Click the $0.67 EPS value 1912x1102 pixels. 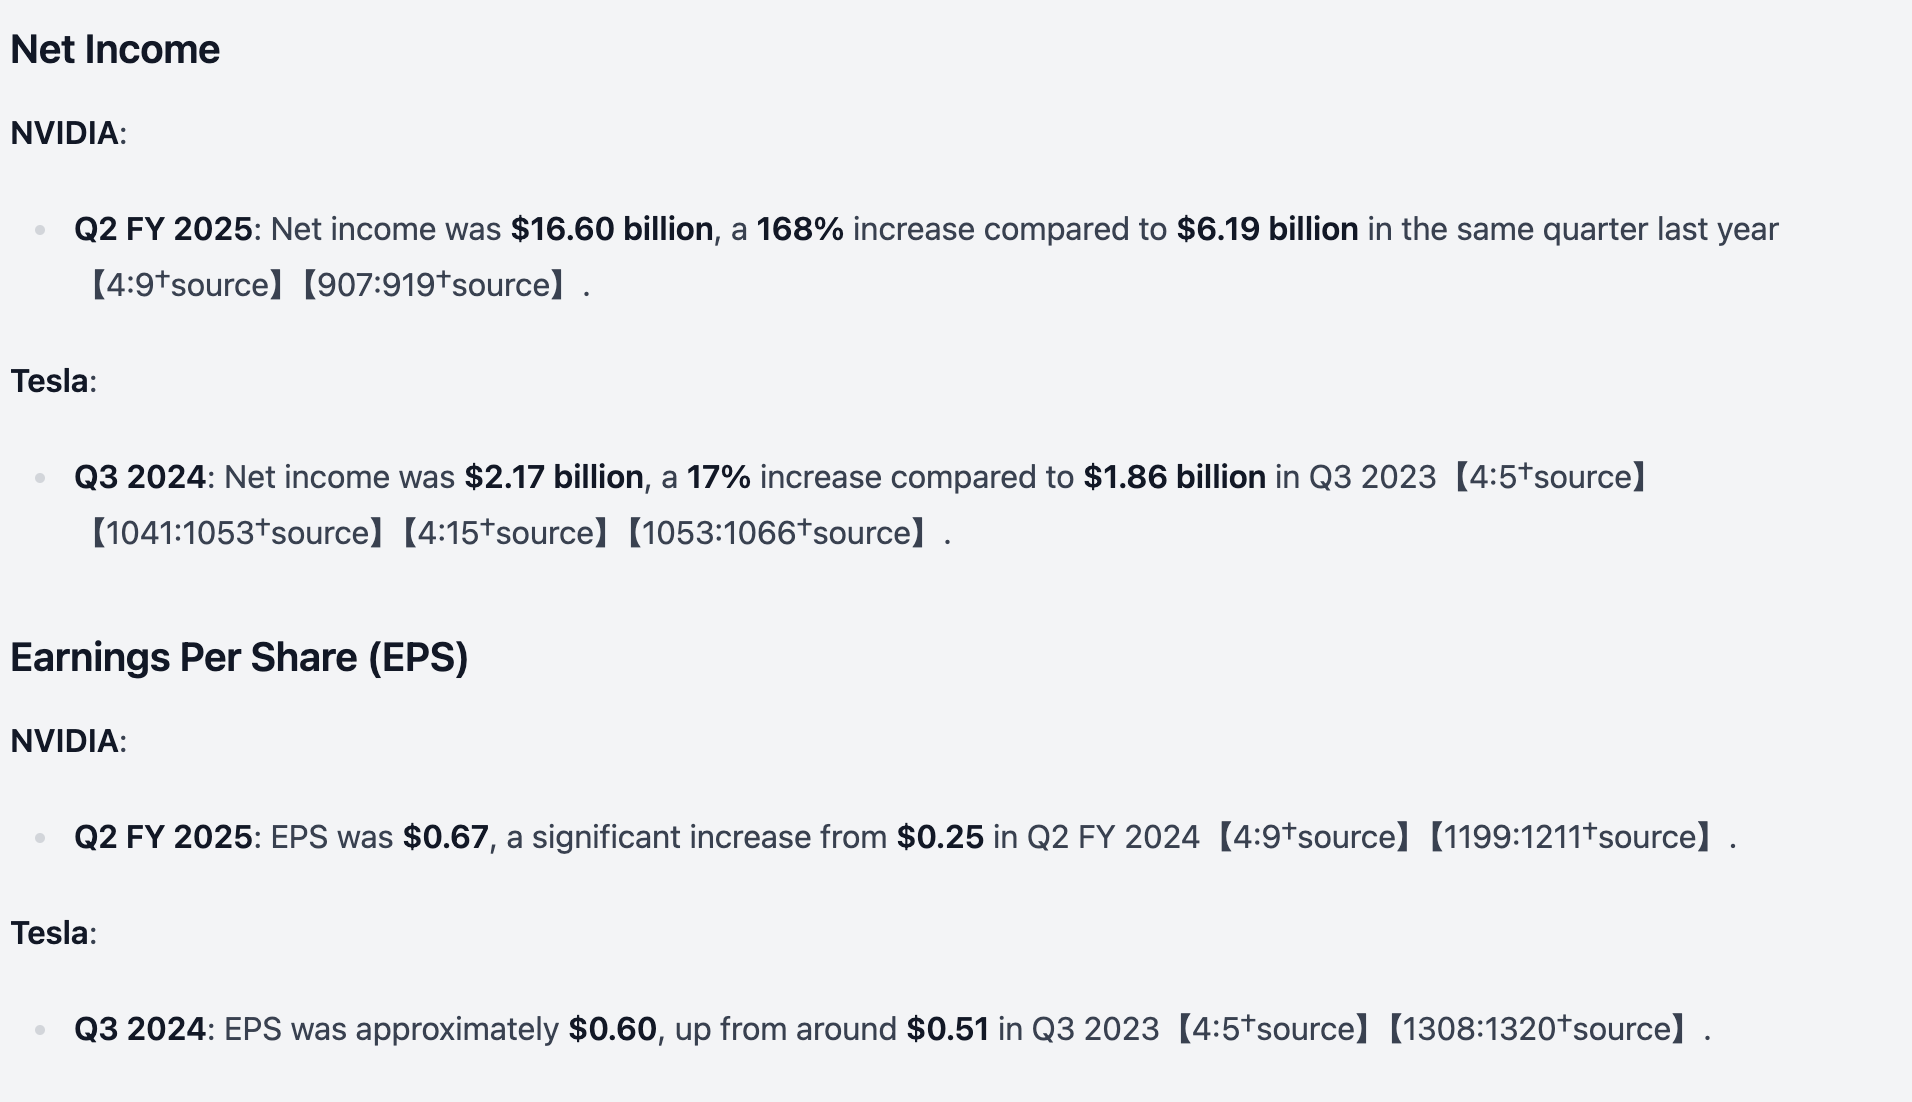(x=446, y=838)
